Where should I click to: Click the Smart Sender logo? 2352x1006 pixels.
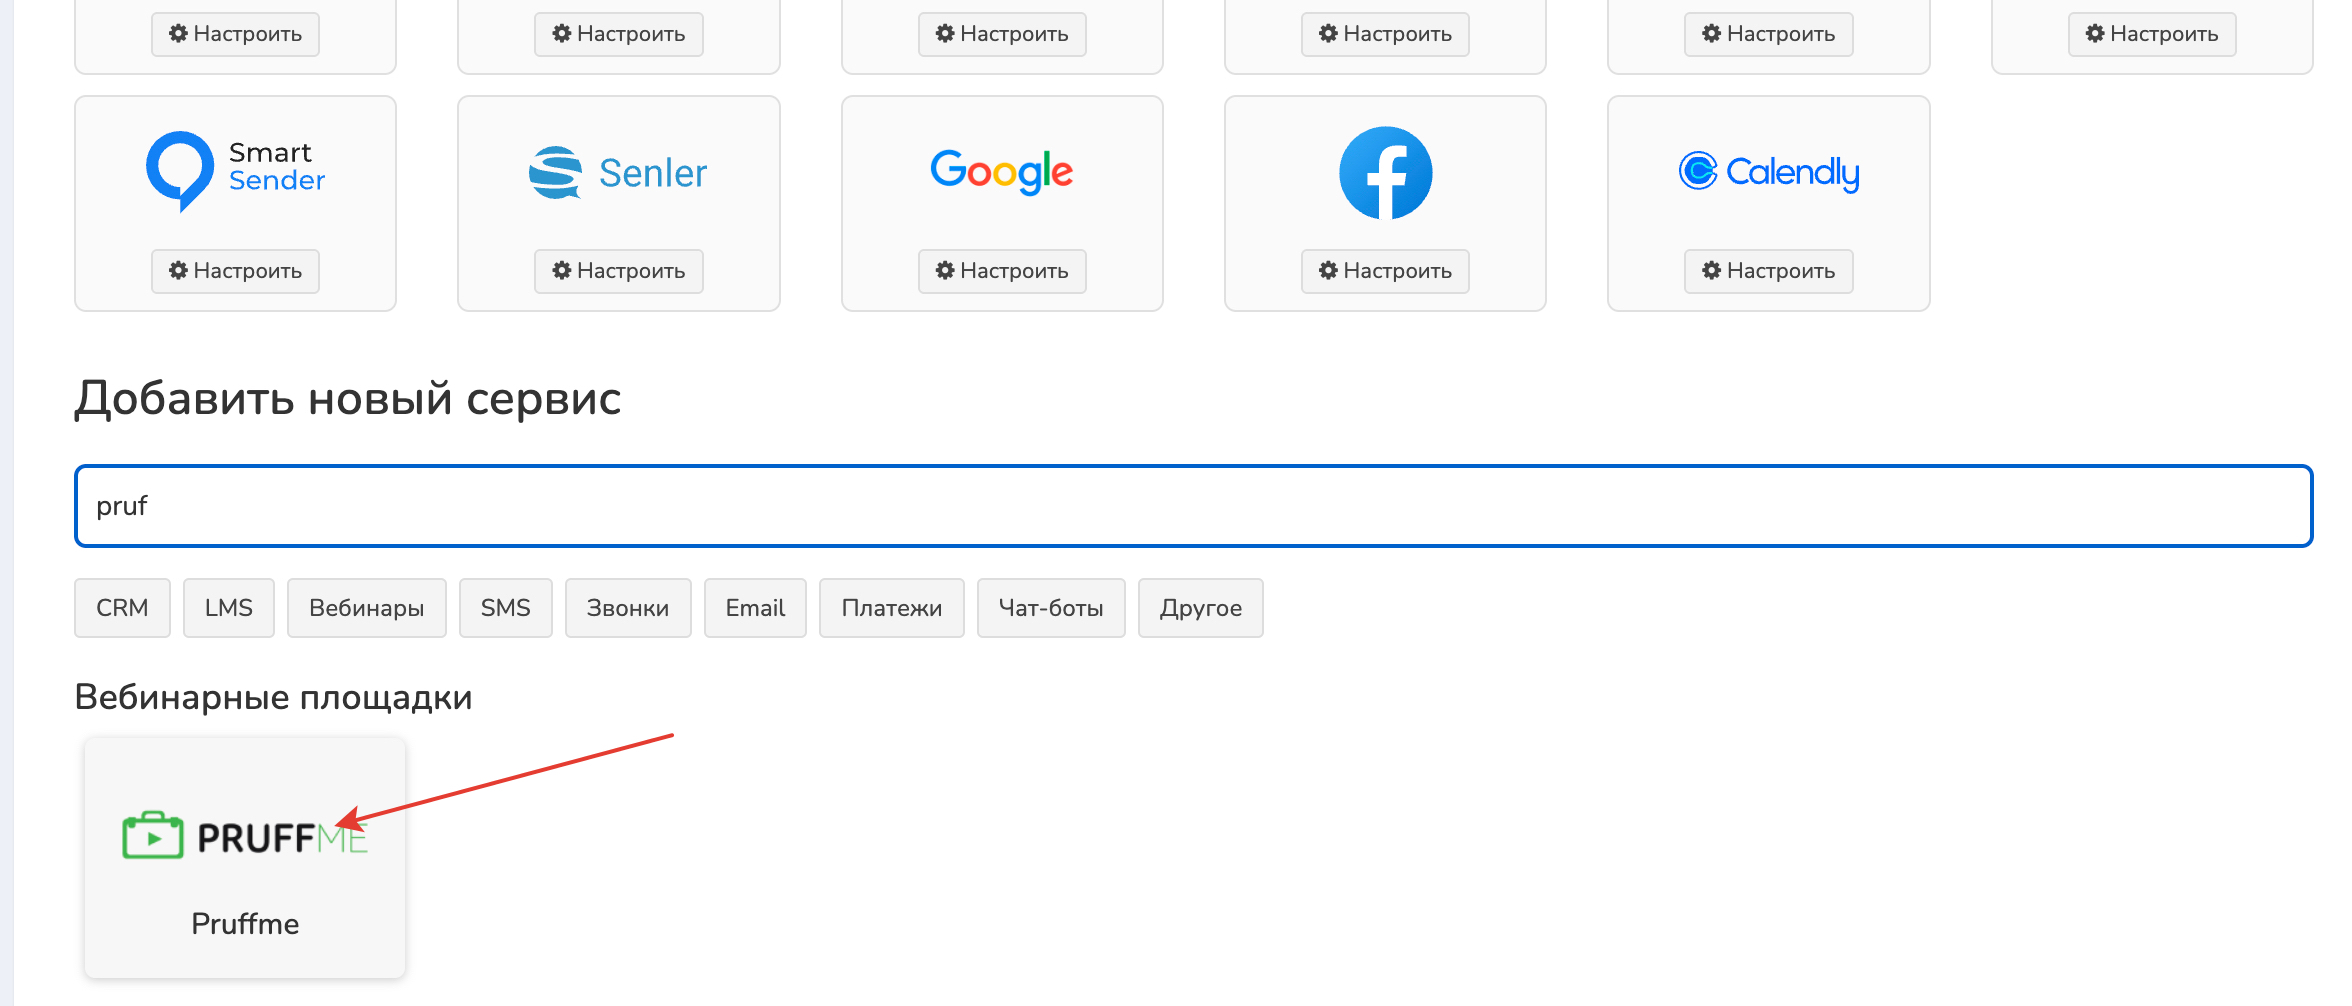(236, 171)
